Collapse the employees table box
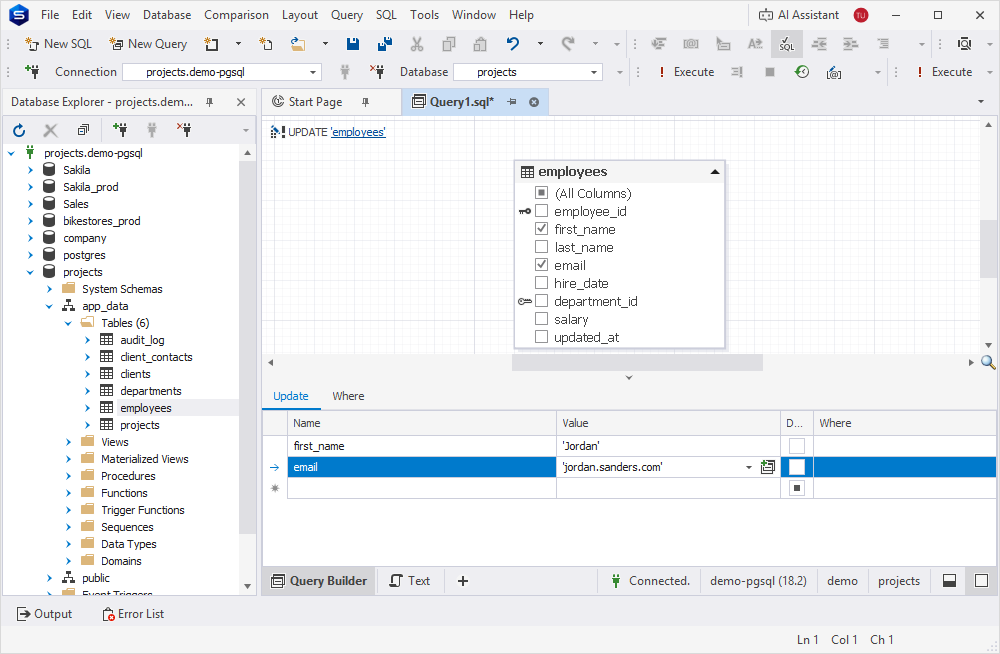 point(715,172)
